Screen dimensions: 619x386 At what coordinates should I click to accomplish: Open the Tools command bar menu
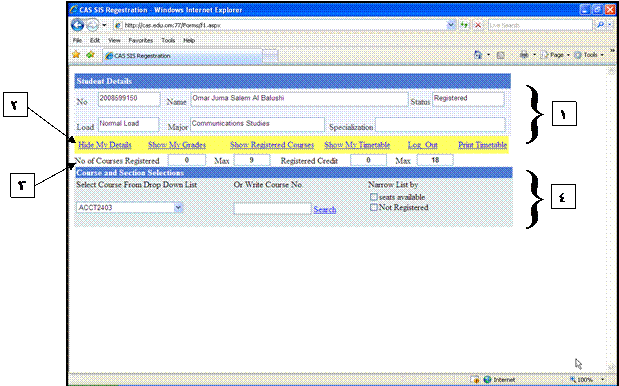coord(588,55)
